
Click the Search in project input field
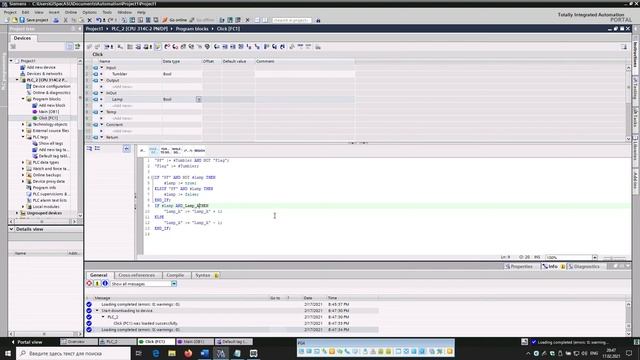[291, 20]
